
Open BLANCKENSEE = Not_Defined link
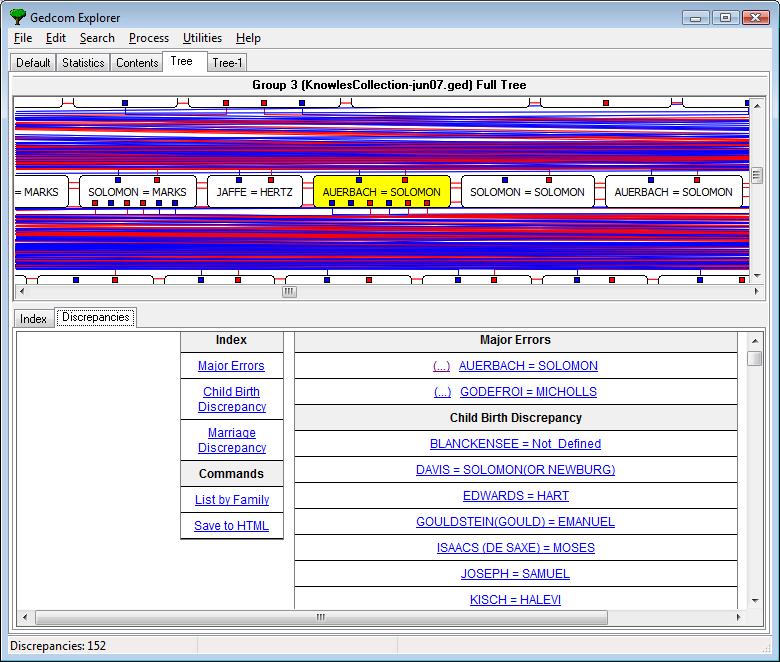(515, 443)
